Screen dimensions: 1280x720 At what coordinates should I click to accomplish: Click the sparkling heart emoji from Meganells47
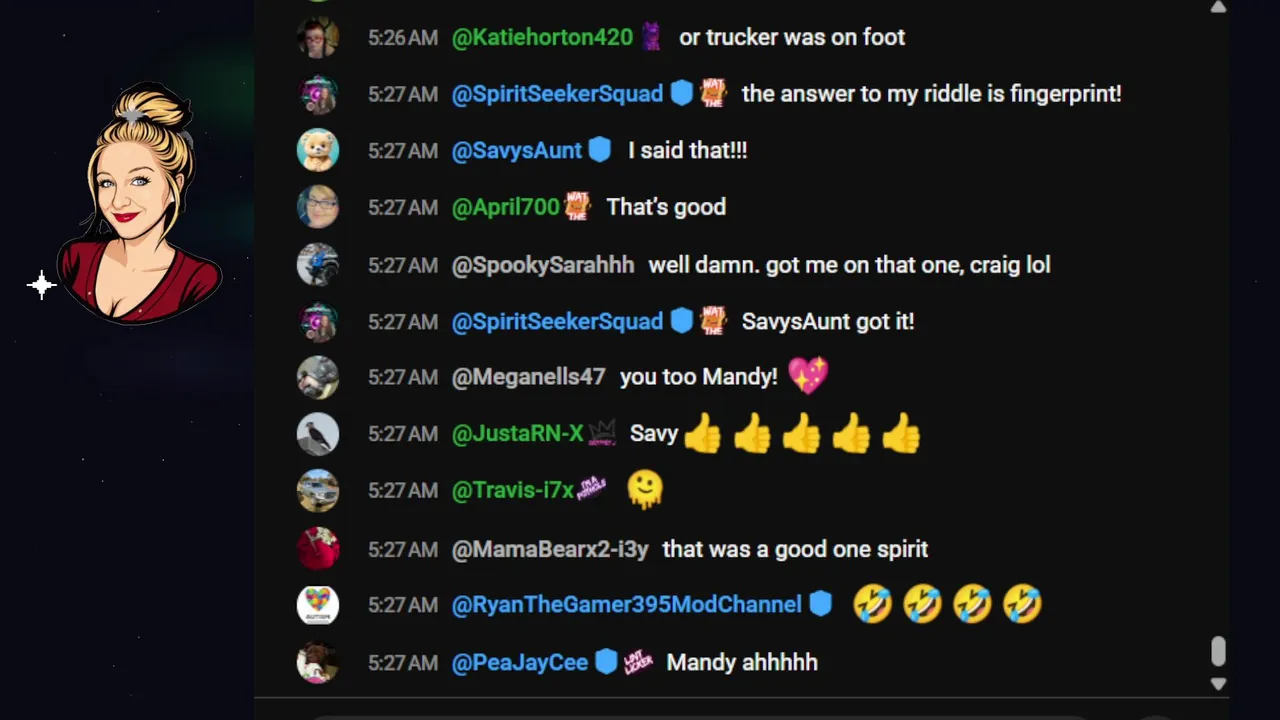[x=808, y=377]
